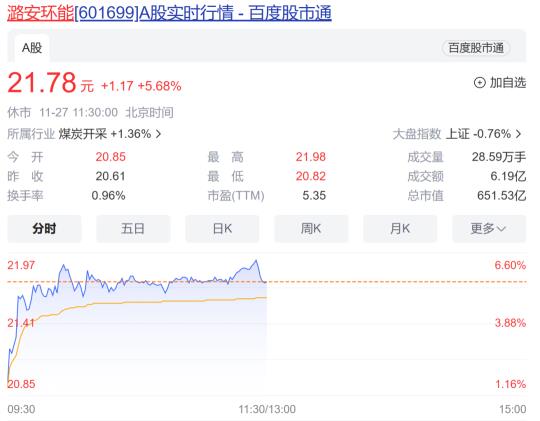This screenshot has height=421, width=540.
Task: Click the 上证 -0.76% index link
Action: [478, 134]
